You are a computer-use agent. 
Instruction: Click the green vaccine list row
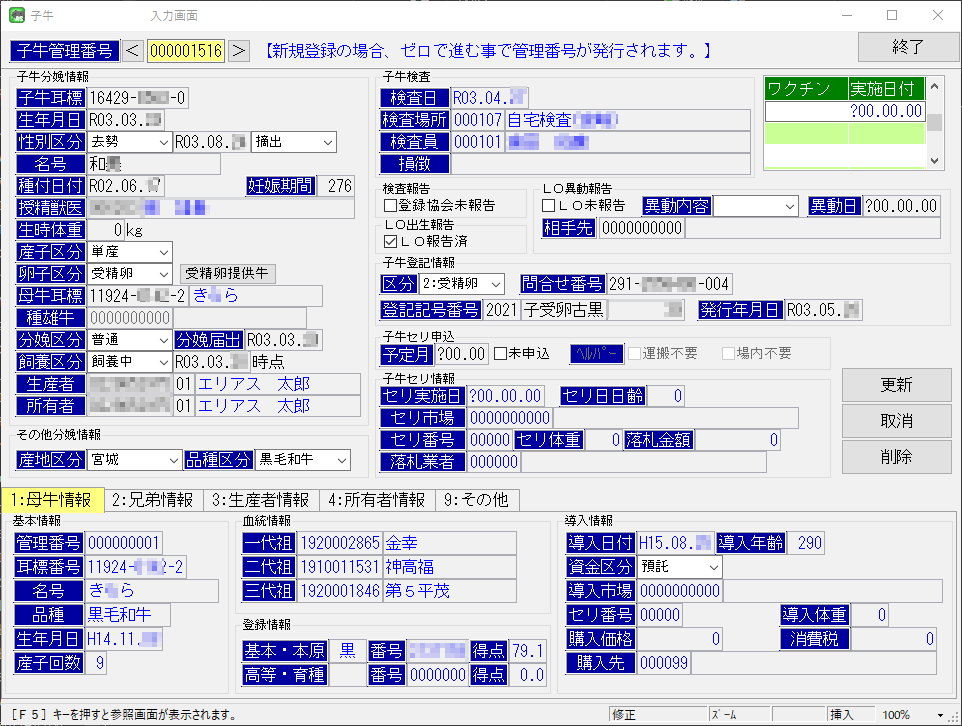[x=845, y=133]
